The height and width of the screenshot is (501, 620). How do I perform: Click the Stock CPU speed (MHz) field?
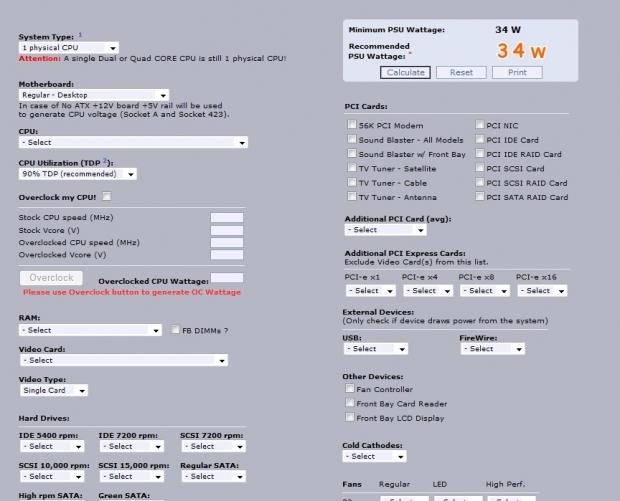tap(227, 217)
